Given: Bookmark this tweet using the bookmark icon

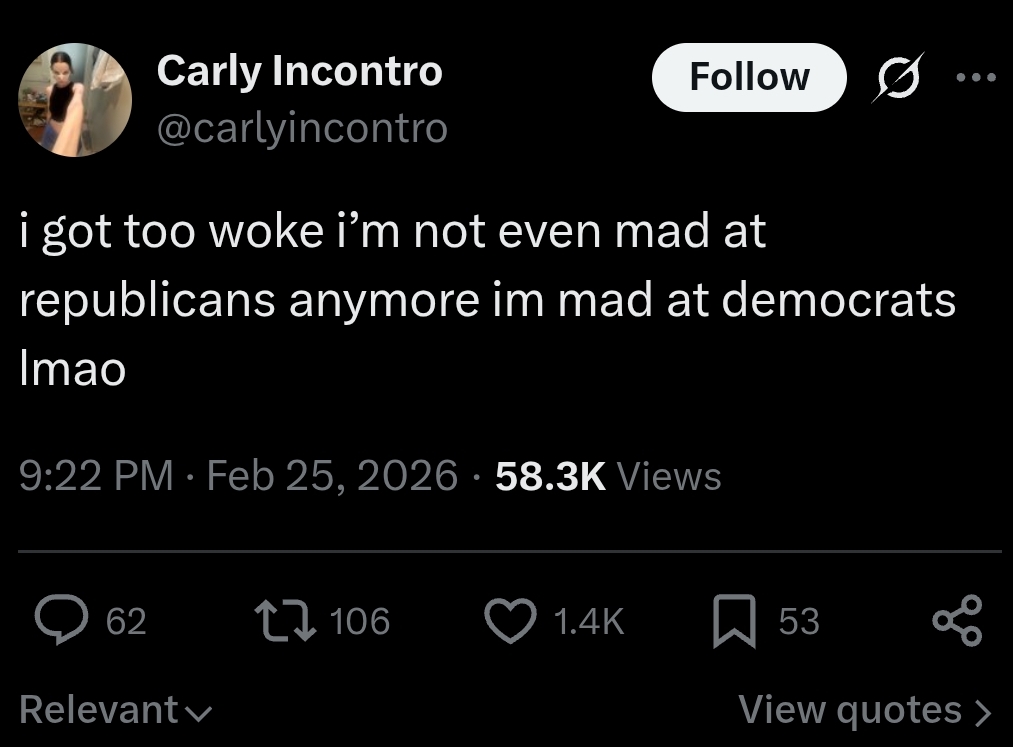Looking at the screenshot, I should (x=733, y=621).
